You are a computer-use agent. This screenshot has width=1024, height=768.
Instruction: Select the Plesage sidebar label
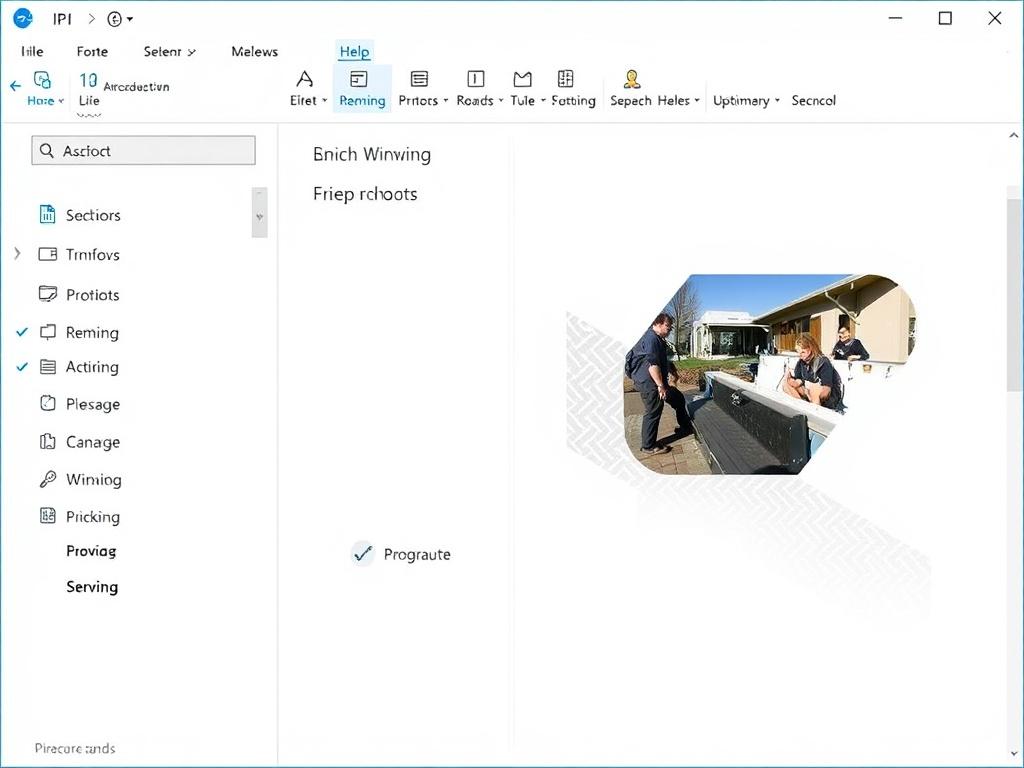[x=93, y=404]
